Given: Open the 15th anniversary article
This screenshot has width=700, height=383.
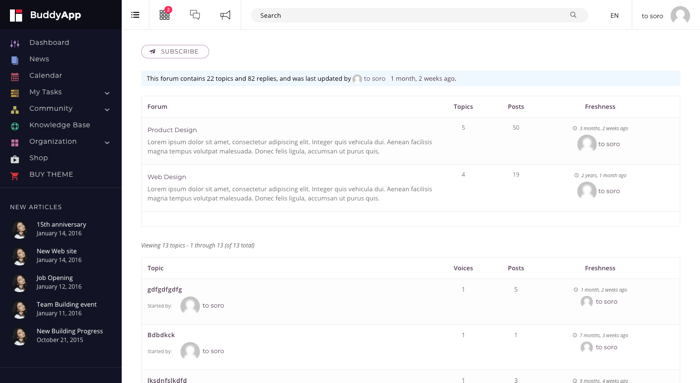Looking at the screenshot, I should point(61,225).
